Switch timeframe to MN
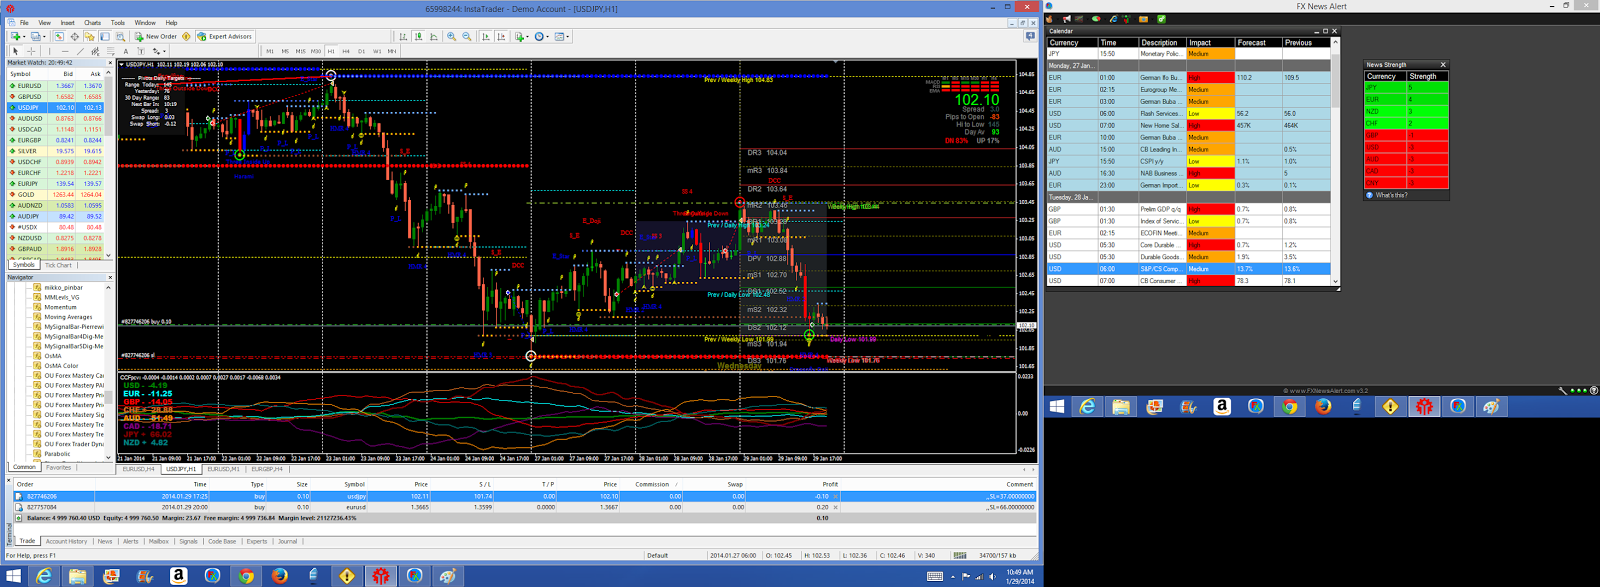1600x587 pixels. pos(392,51)
